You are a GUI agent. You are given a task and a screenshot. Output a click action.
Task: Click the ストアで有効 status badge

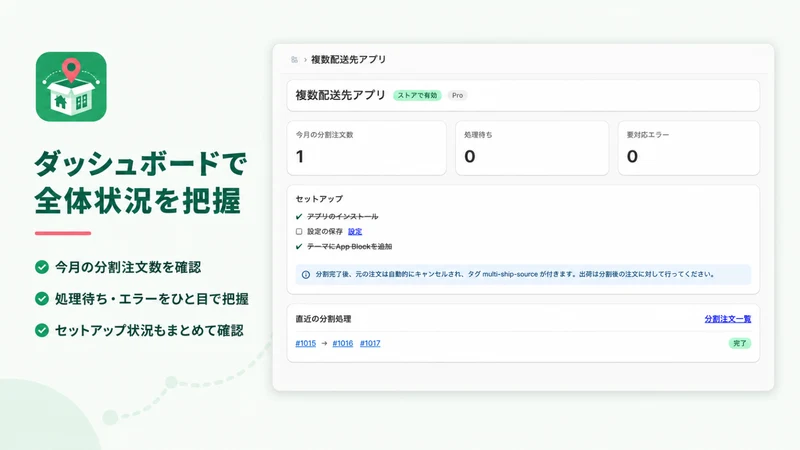[x=417, y=95]
